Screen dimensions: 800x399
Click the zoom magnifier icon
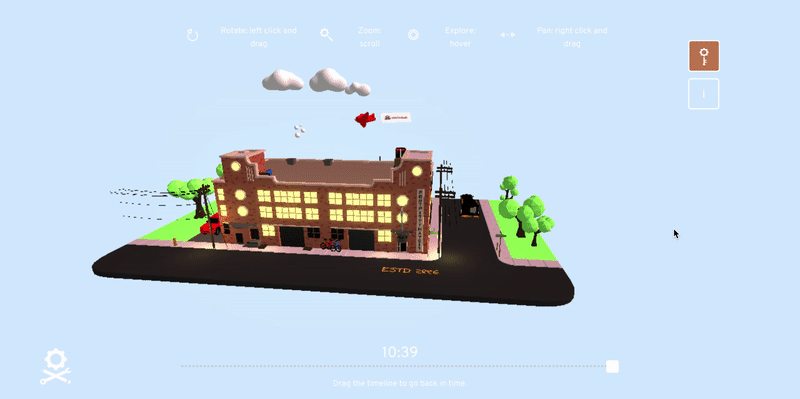coord(327,35)
